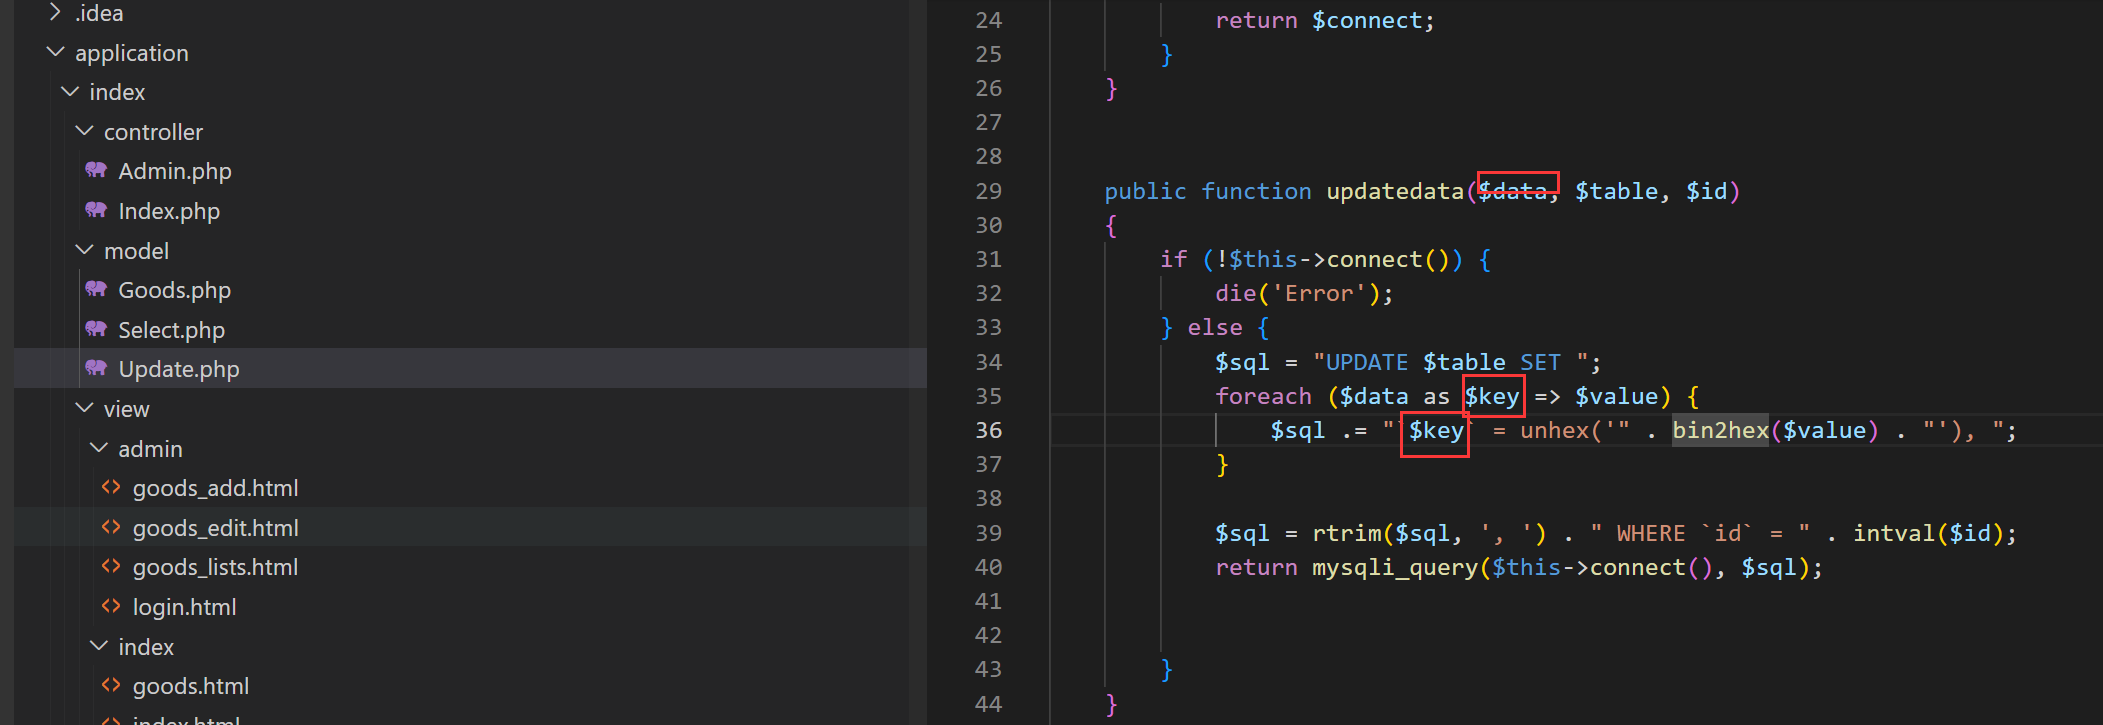
Task: Click the PHP icon beside Goods.php
Action: pyautogui.click(x=96, y=289)
